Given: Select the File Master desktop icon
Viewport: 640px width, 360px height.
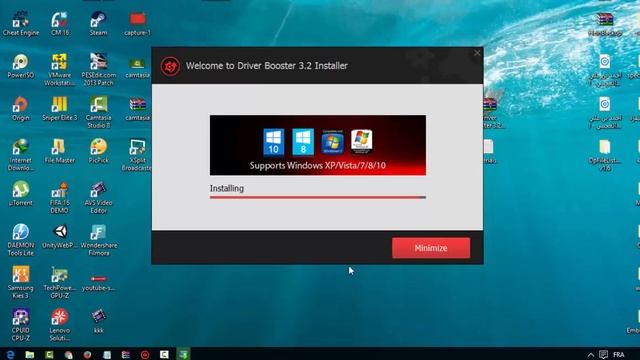Looking at the screenshot, I should click(60, 151).
